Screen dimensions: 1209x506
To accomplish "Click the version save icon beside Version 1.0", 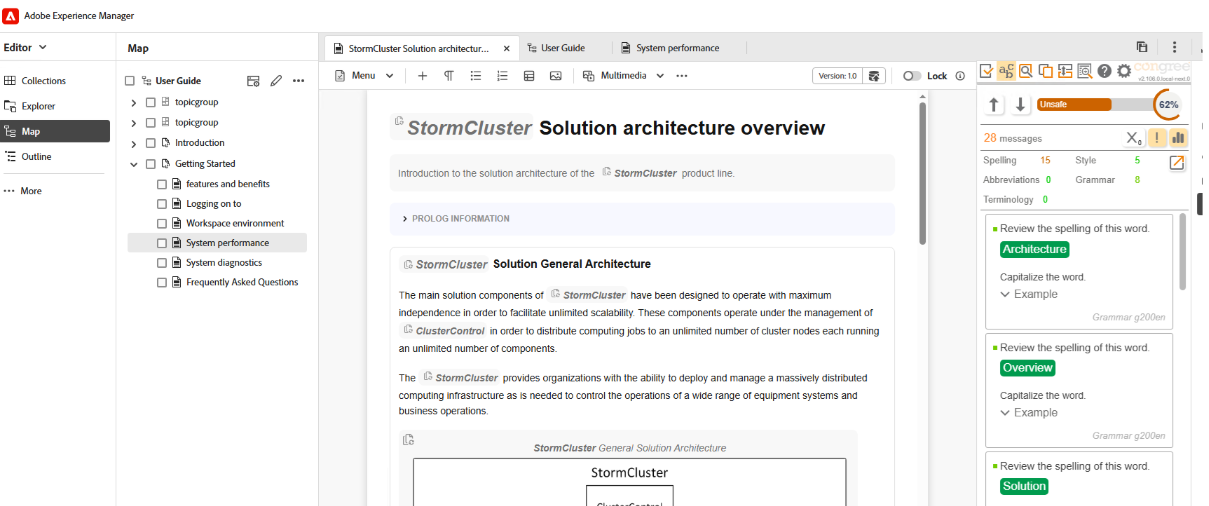I will [874, 76].
